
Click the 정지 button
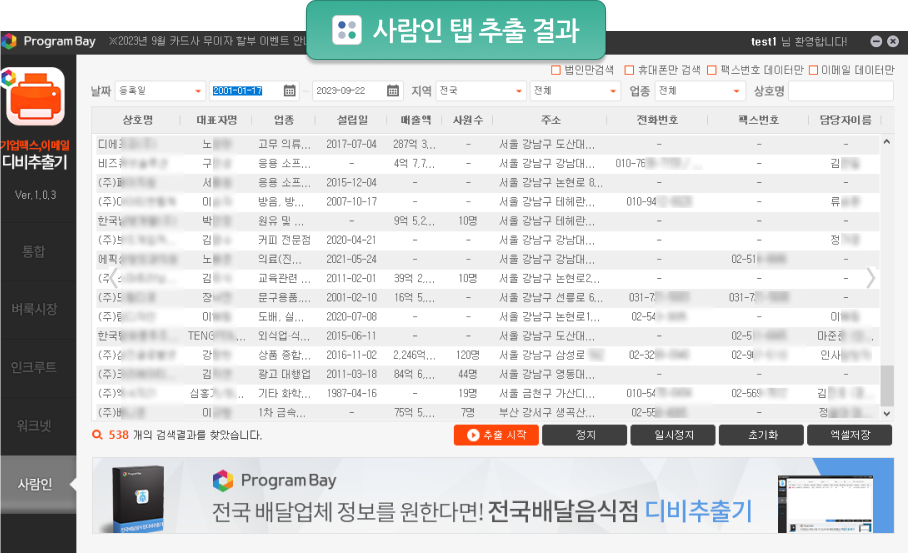pos(584,435)
